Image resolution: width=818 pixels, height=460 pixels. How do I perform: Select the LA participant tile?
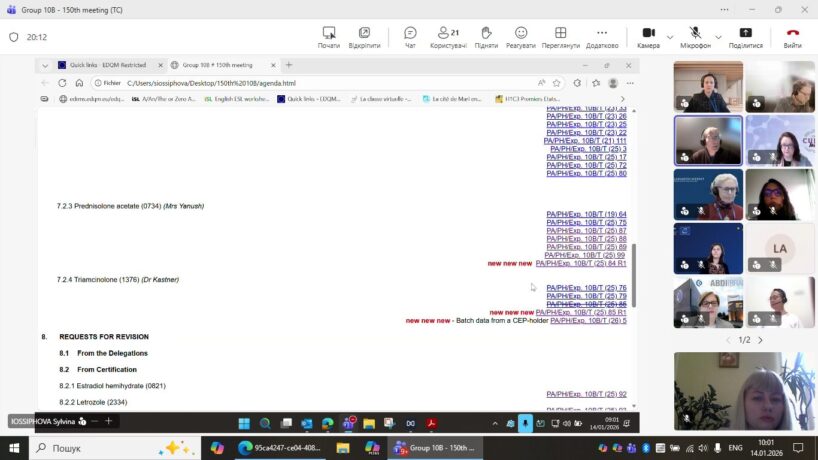click(x=780, y=248)
